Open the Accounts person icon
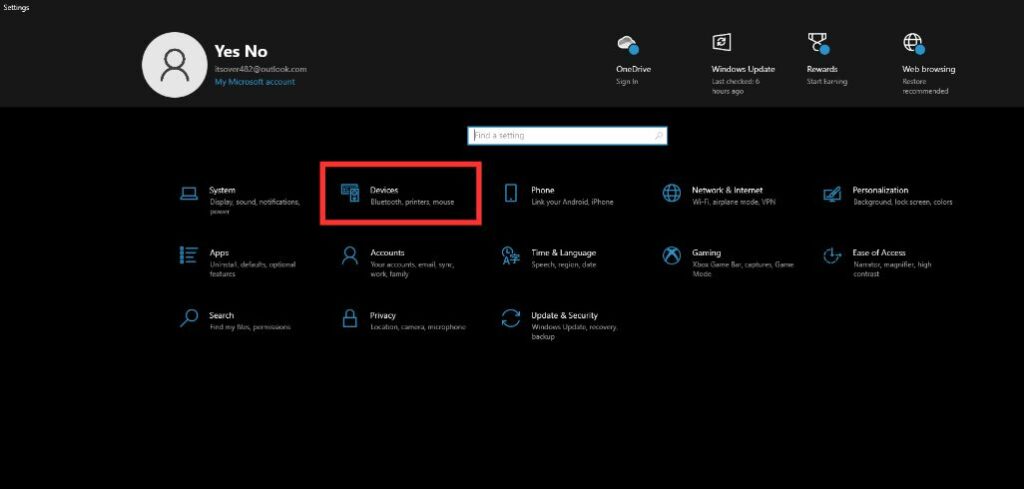The width and height of the screenshot is (1024, 489). point(350,256)
